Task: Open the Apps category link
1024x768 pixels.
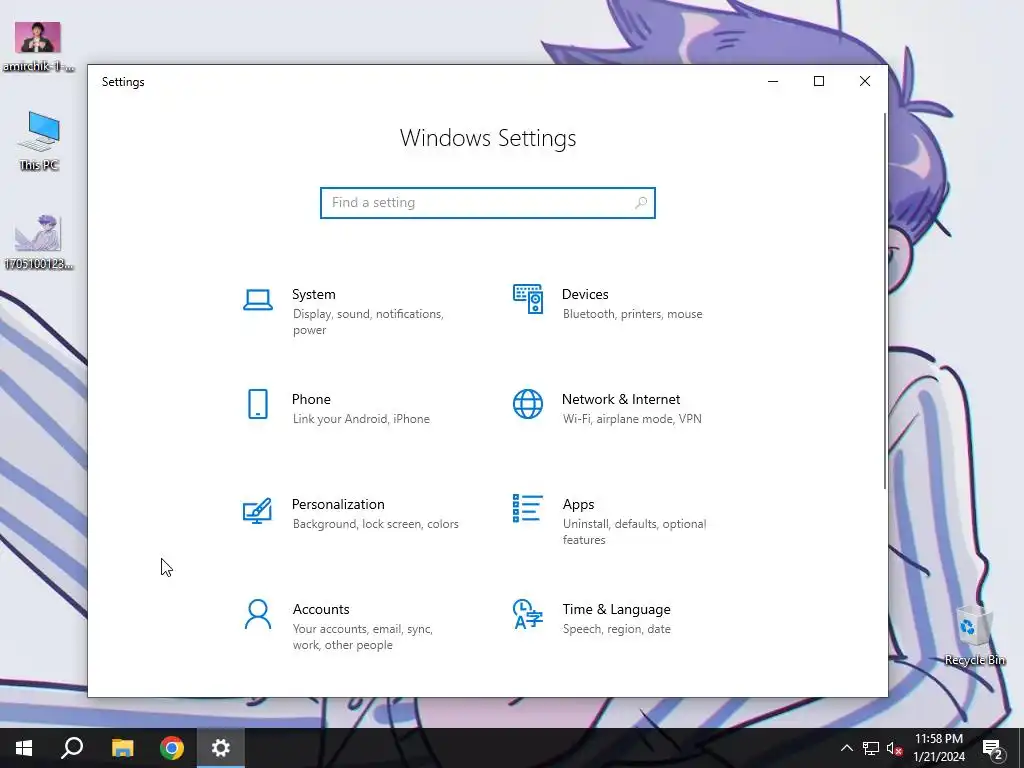Action: click(579, 505)
